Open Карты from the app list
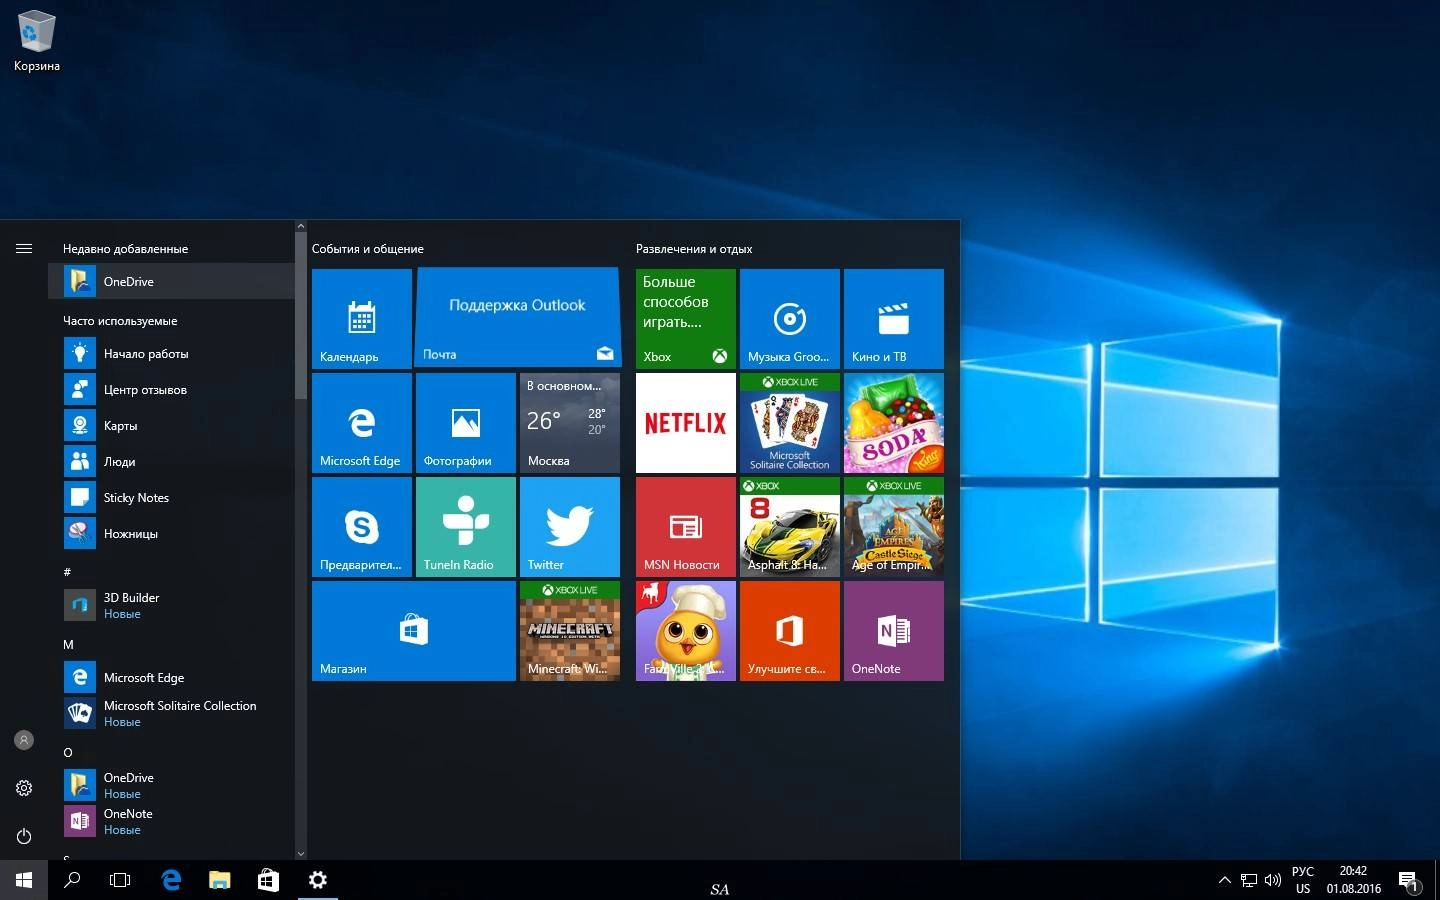This screenshot has width=1440, height=900. click(171, 425)
